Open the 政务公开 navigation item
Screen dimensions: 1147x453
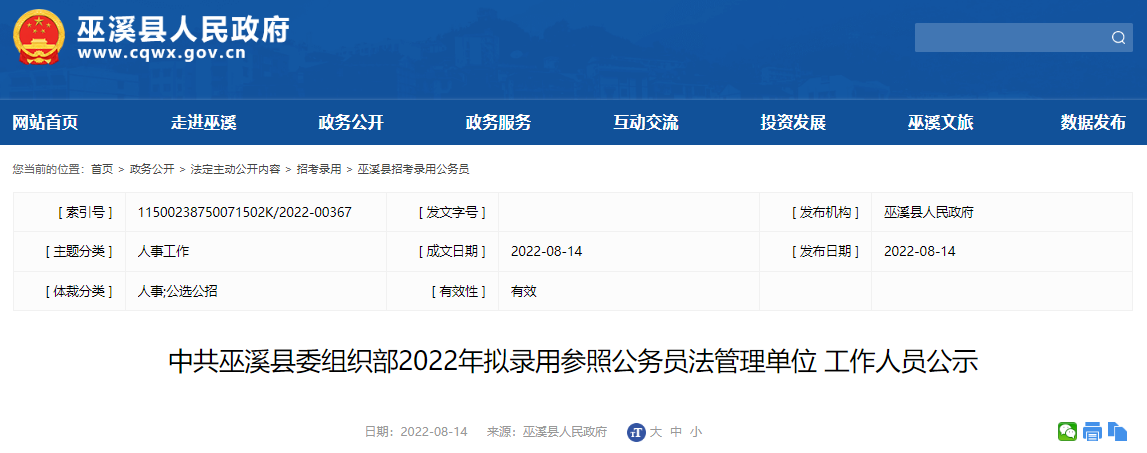point(351,123)
